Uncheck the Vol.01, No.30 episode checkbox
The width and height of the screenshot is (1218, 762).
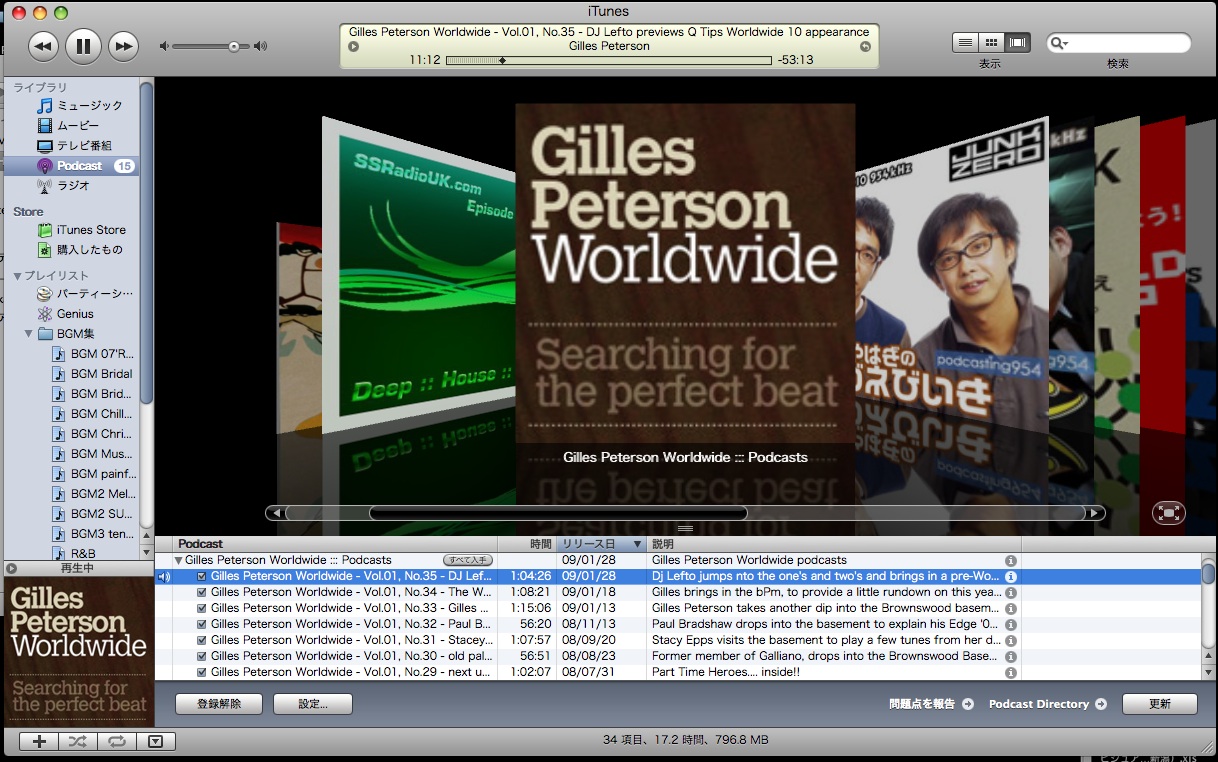click(x=202, y=656)
